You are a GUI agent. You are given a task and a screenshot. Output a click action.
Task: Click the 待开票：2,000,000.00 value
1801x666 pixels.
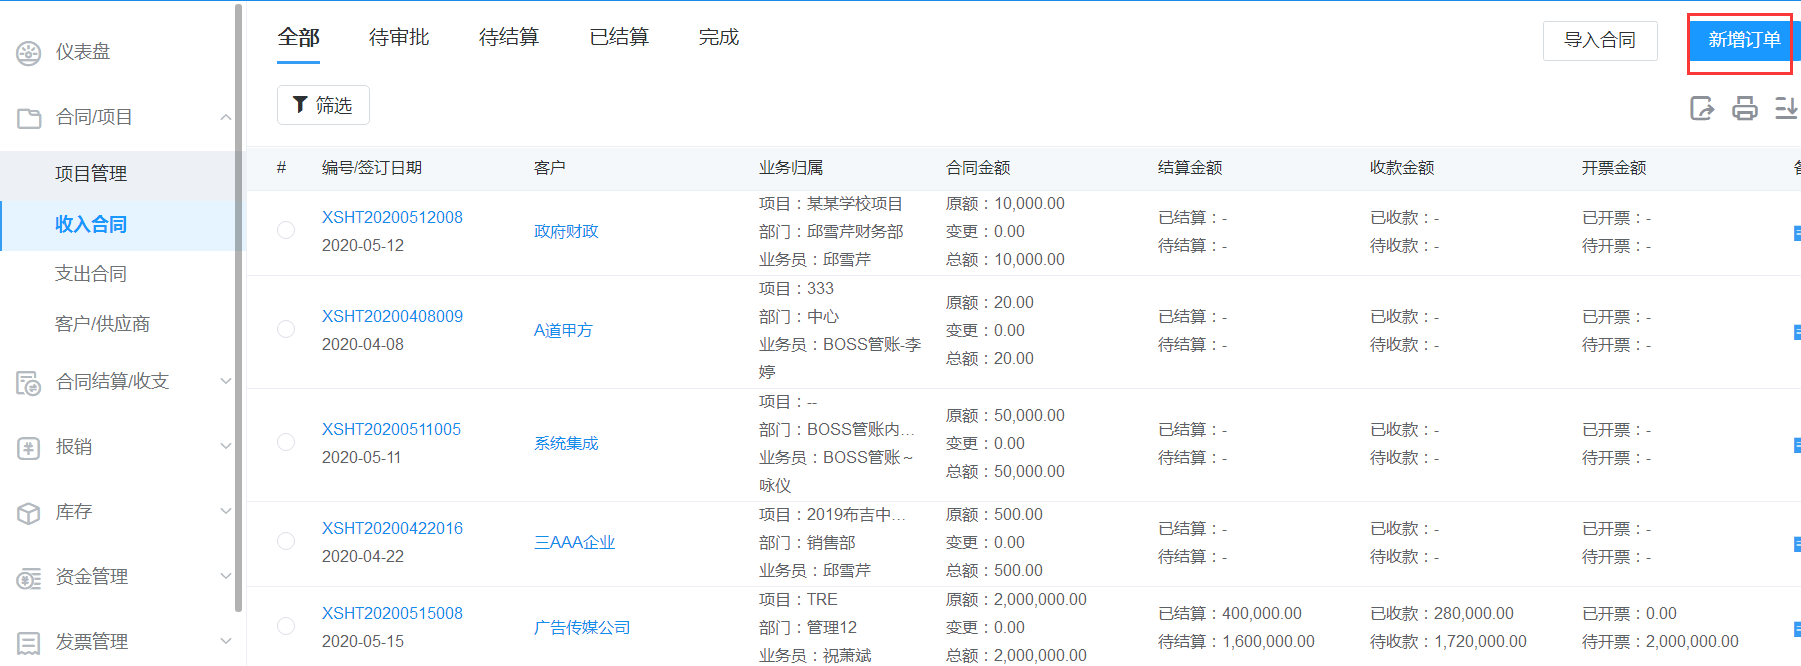click(x=1660, y=641)
